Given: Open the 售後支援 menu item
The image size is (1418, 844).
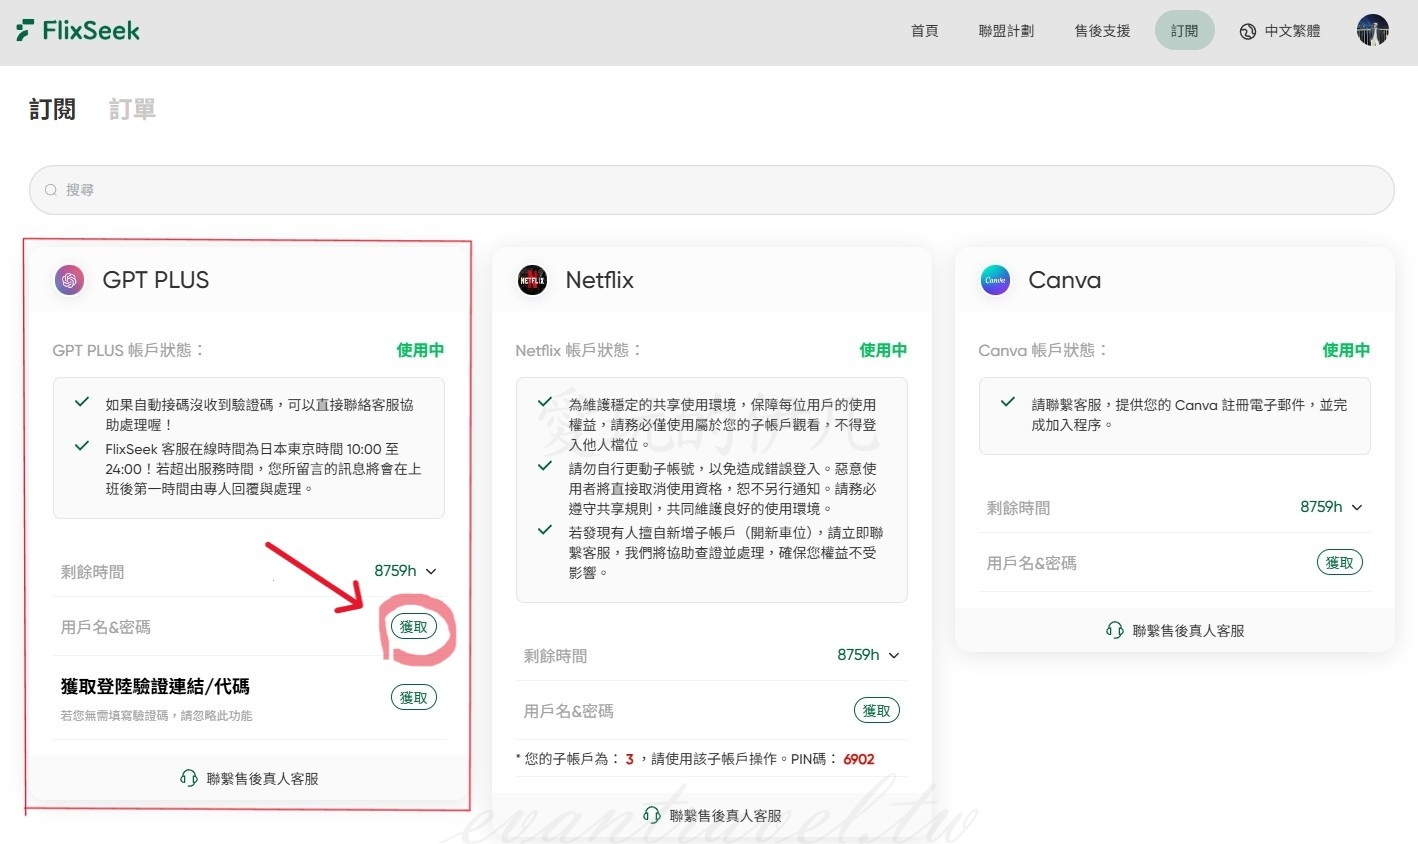Looking at the screenshot, I should pos(1102,31).
